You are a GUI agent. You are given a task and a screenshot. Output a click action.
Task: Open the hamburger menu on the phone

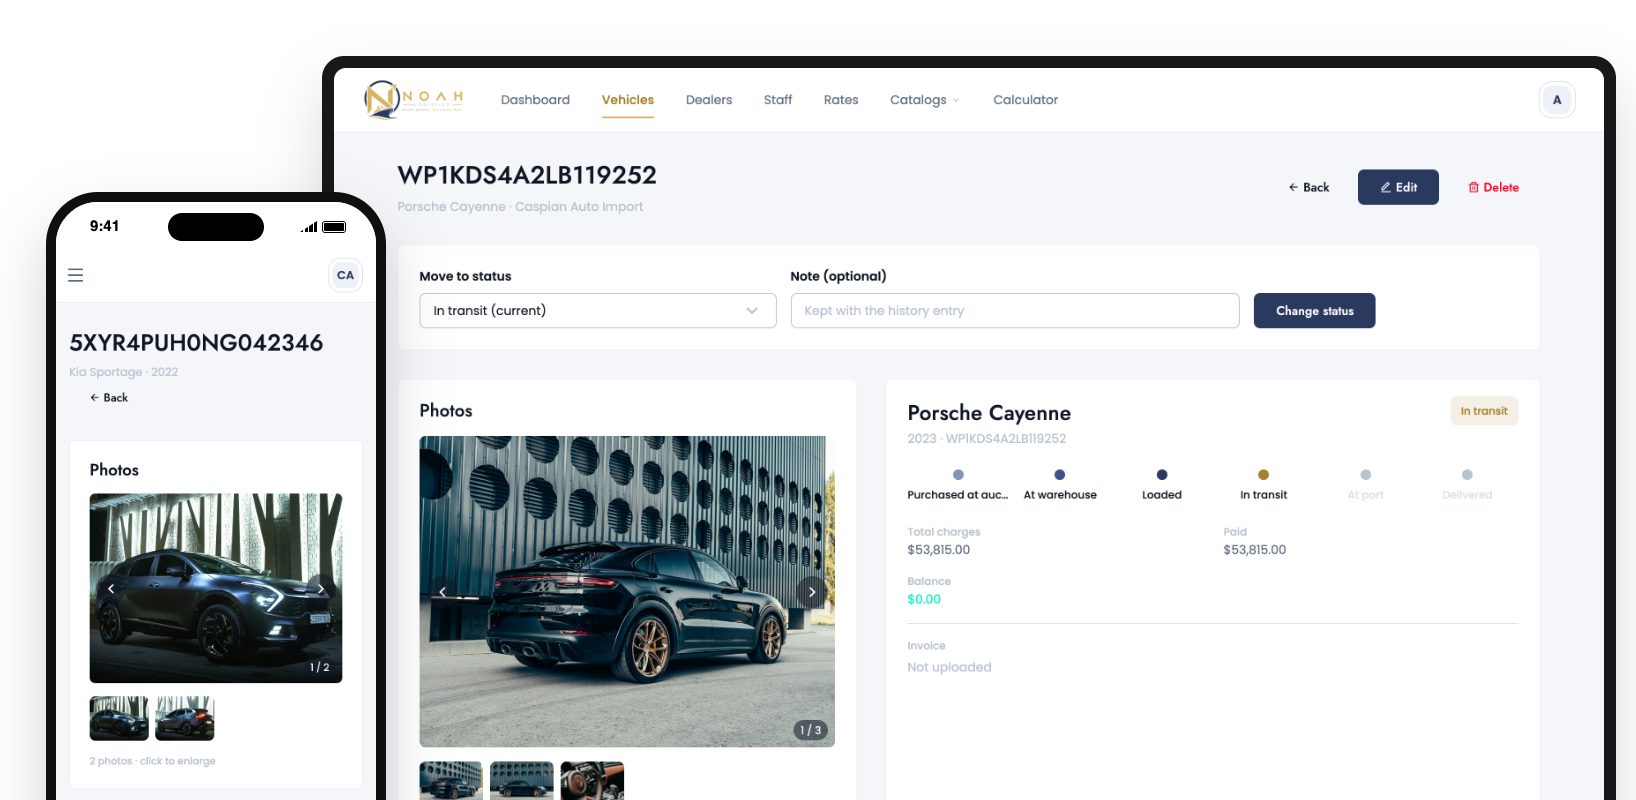[x=76, y=275]
